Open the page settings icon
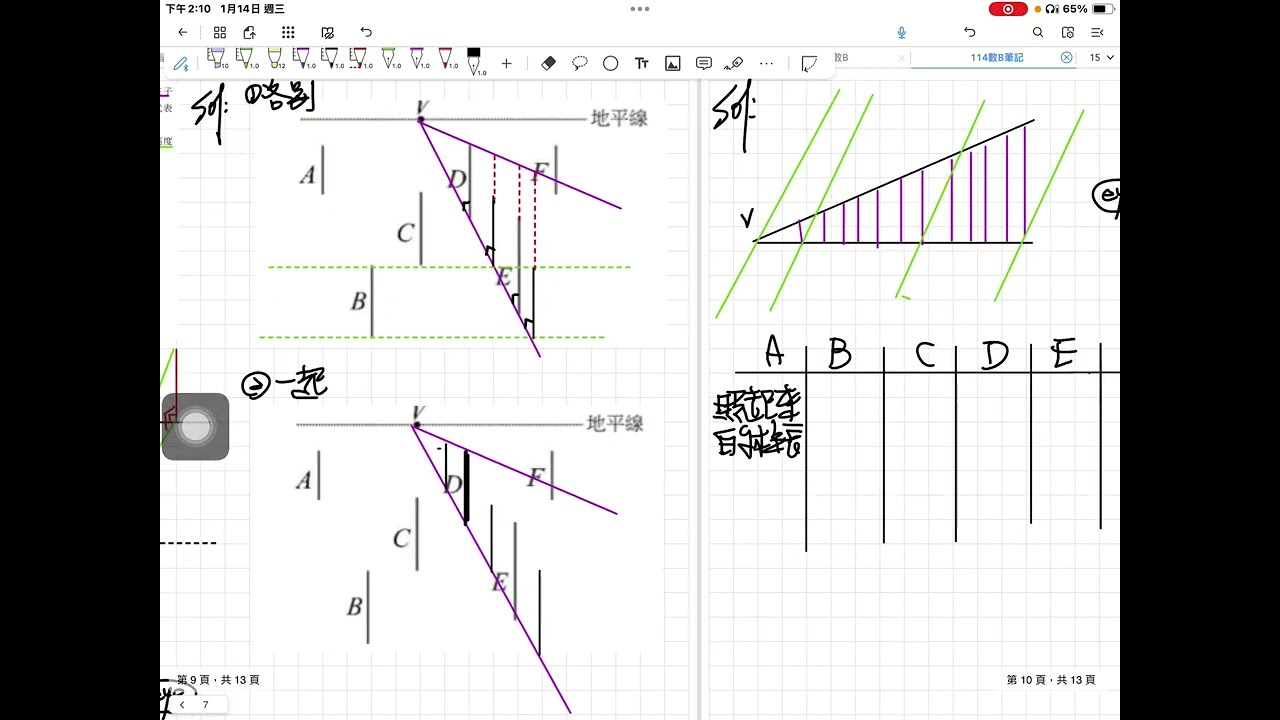The width and height of the screenshot is (1280, 720). click(1068, 32)
